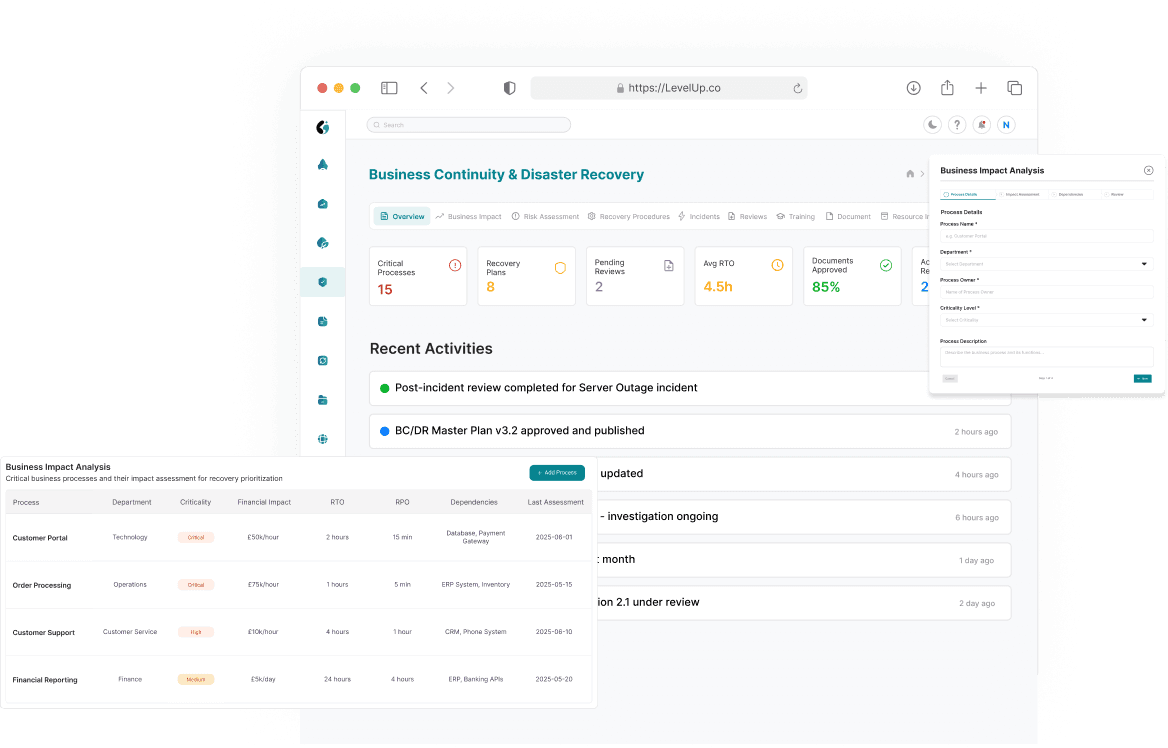The height and width of the screenshot is (748, 1168).
Task: Open the Risk Assessment tab
Action: (x=545, y=216)
